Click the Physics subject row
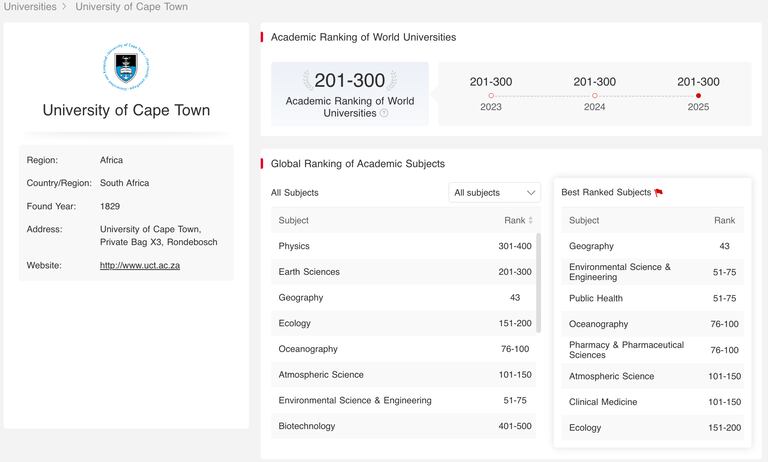 (x=404, y=246)
